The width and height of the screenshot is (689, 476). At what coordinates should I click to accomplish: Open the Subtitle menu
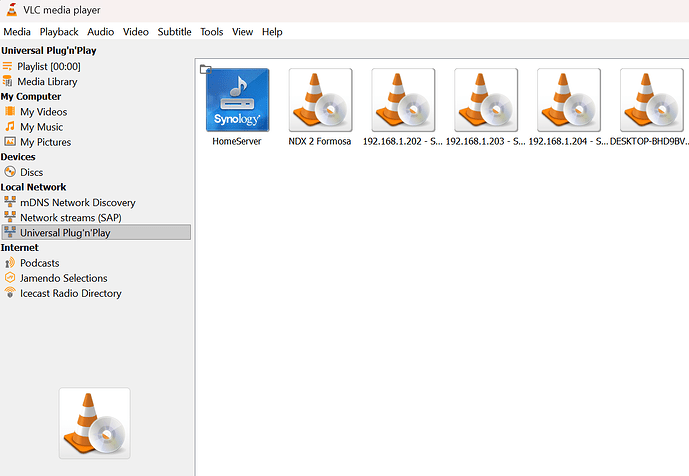(x=174, y=32)
